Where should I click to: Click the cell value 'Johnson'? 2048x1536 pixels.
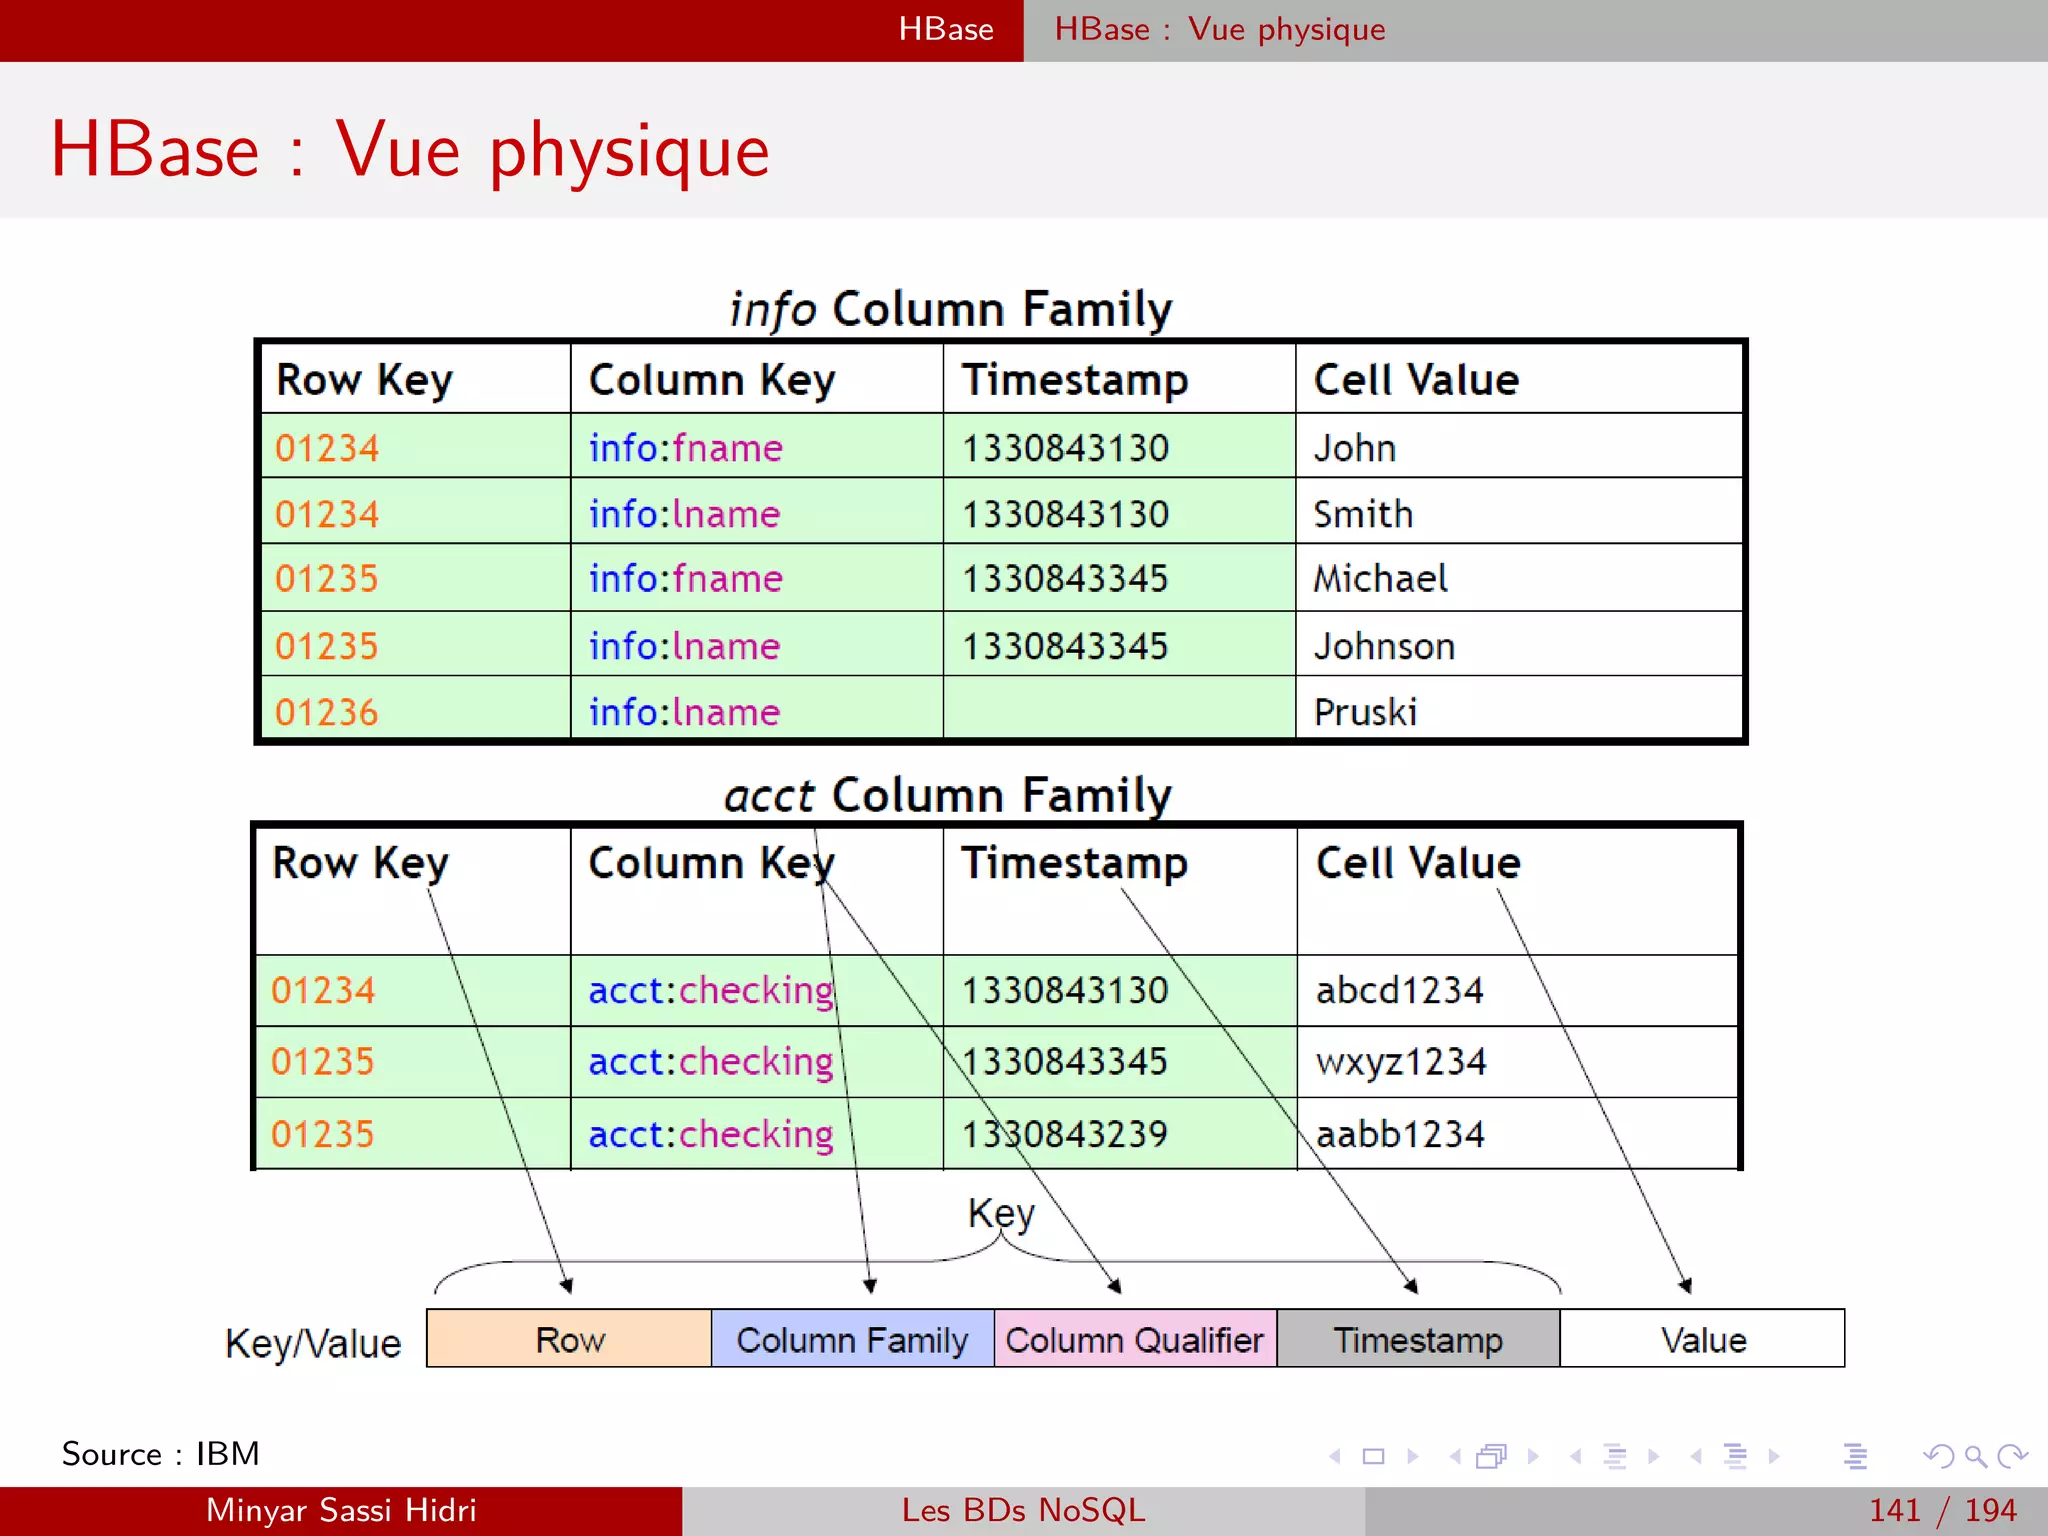click(1384, 646)
